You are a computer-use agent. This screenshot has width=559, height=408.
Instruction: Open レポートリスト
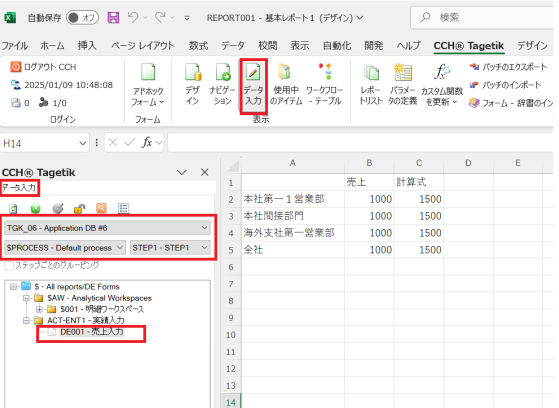[x=371, y=85]
